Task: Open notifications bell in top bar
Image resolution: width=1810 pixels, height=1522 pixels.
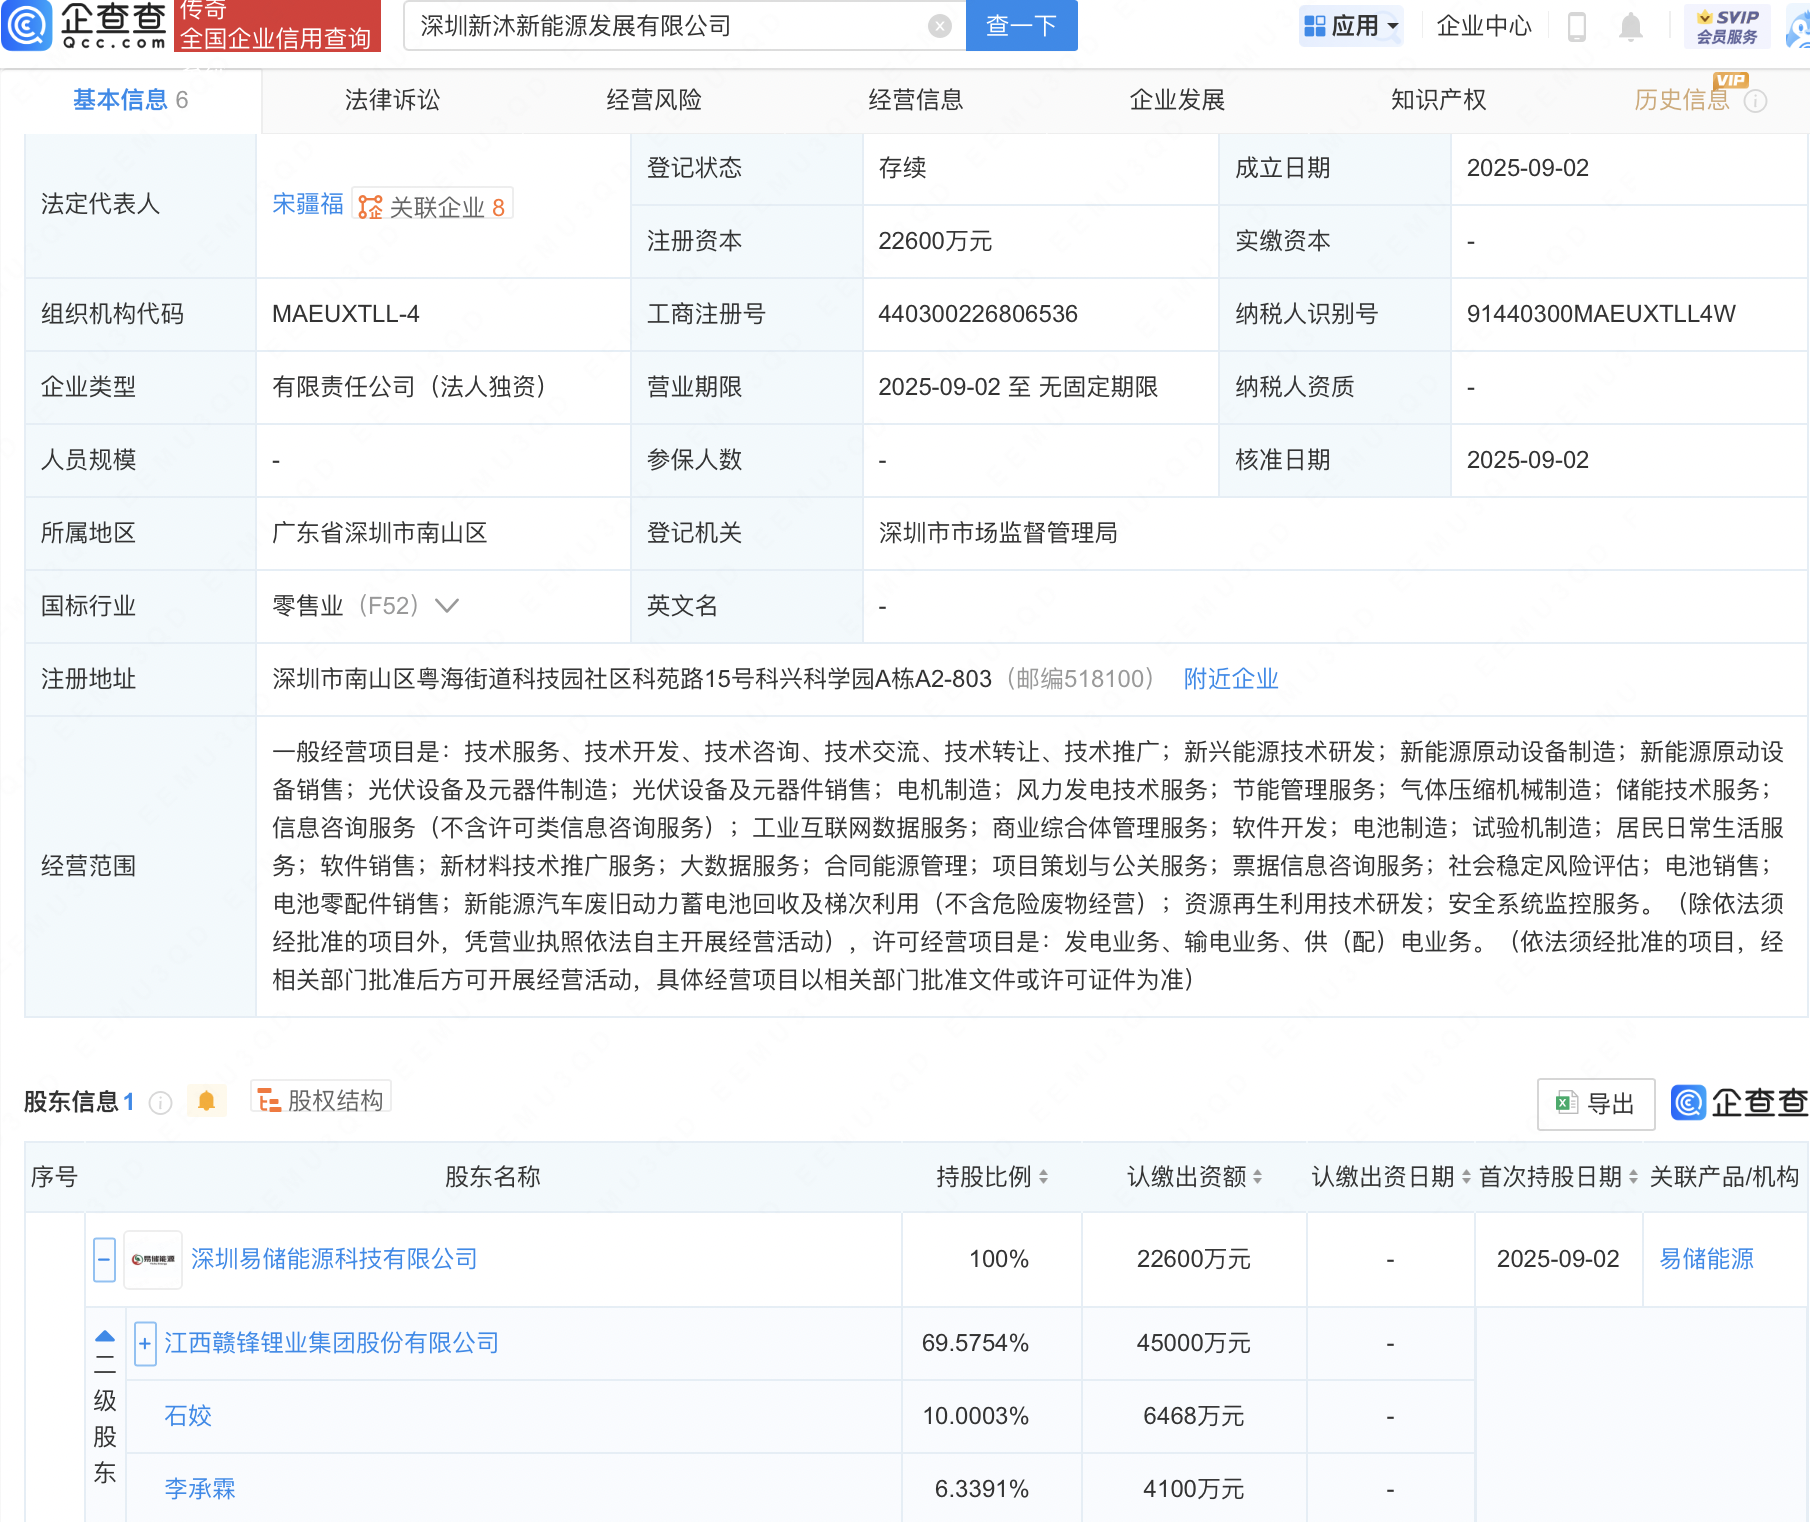Action: tap(1630, 26)
